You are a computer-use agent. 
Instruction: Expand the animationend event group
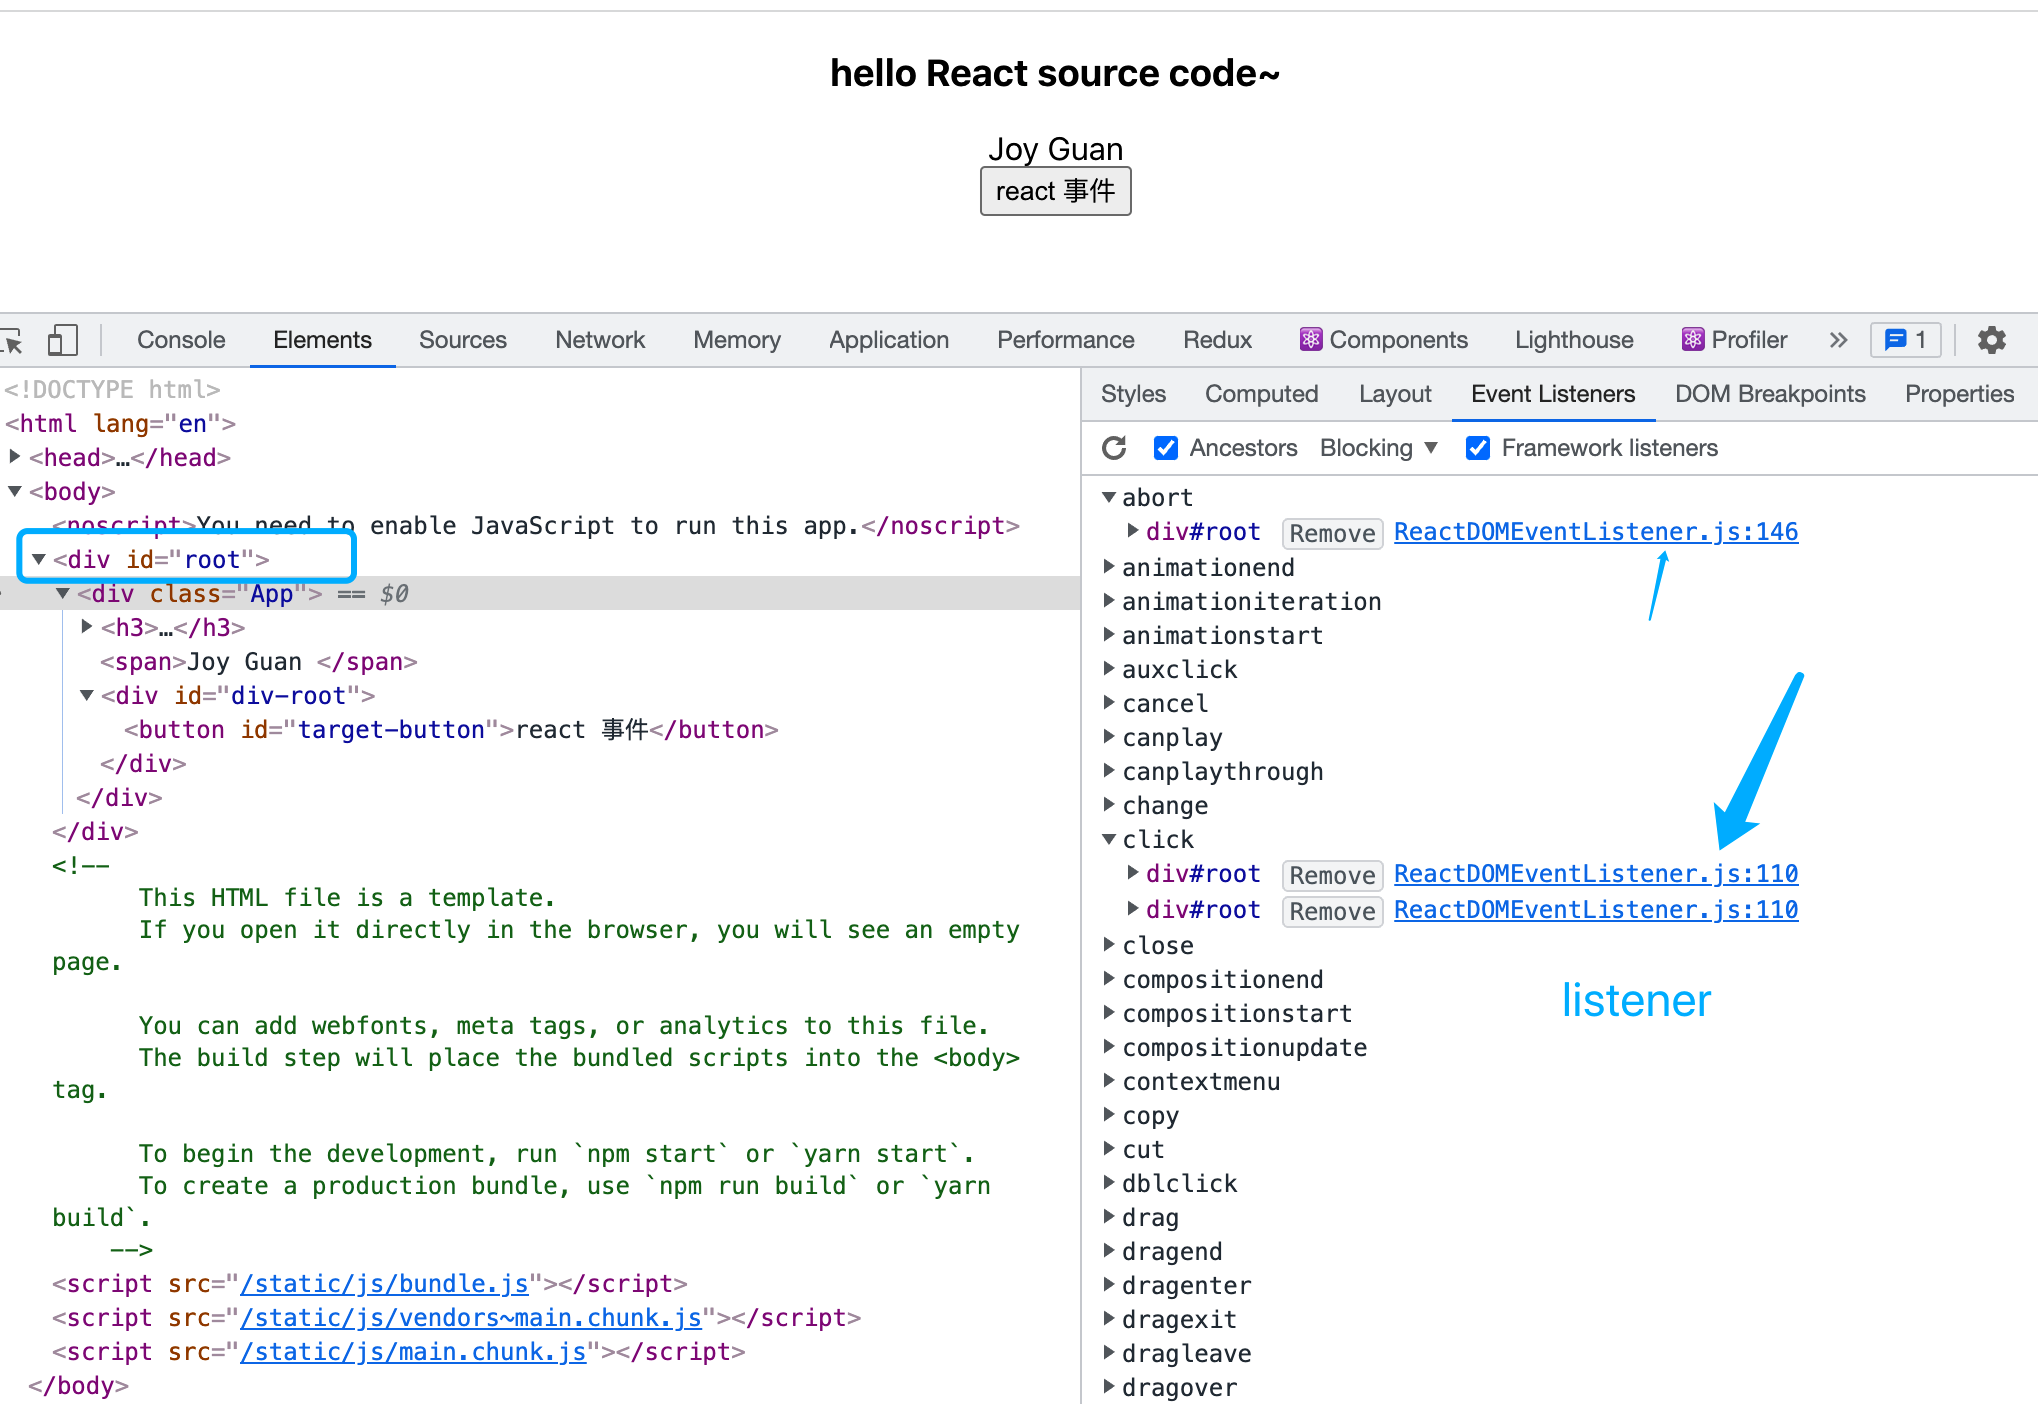[1109, 567]
